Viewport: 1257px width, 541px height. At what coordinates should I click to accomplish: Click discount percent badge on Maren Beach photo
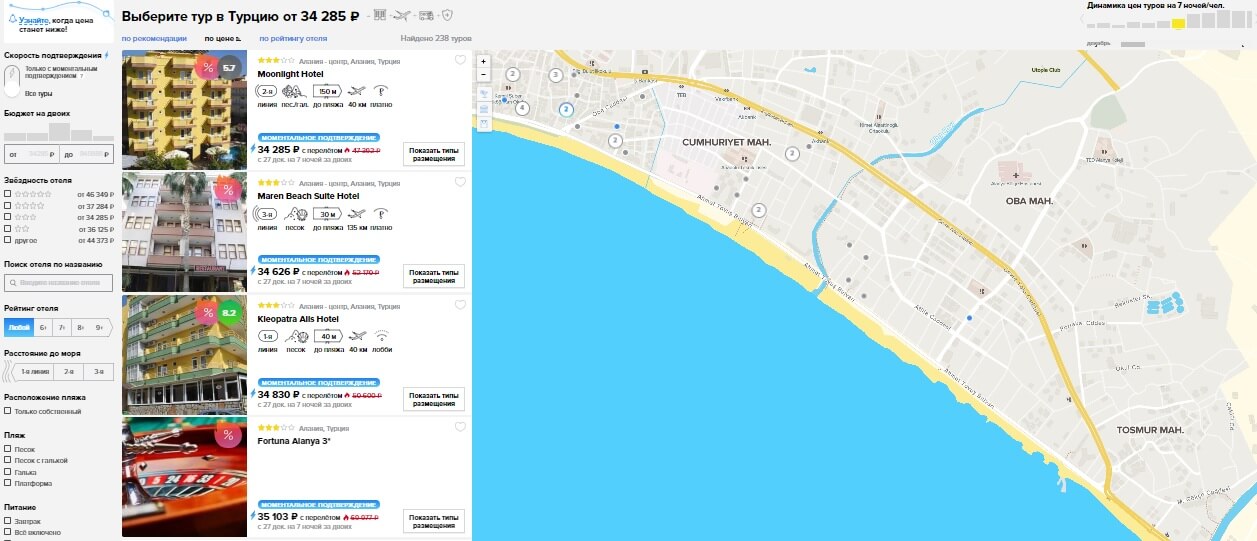click(x=228, y=190)
